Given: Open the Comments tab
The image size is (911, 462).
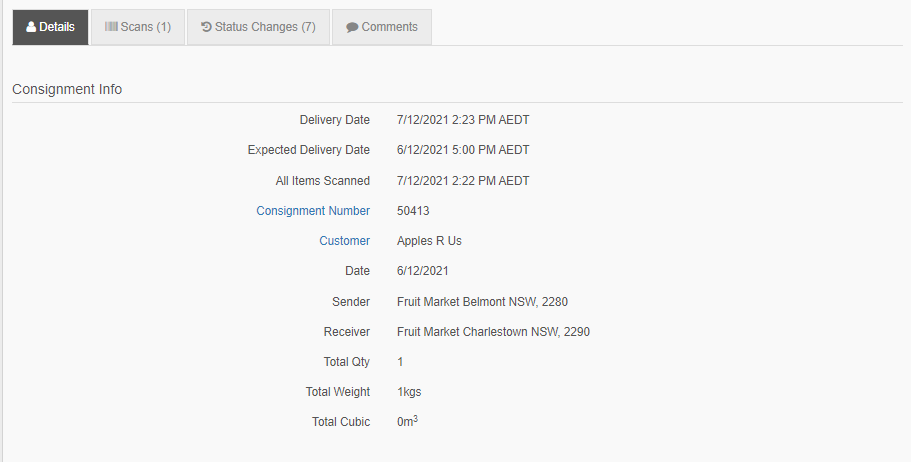Looking at the screenshot, I should coord(382,27).
